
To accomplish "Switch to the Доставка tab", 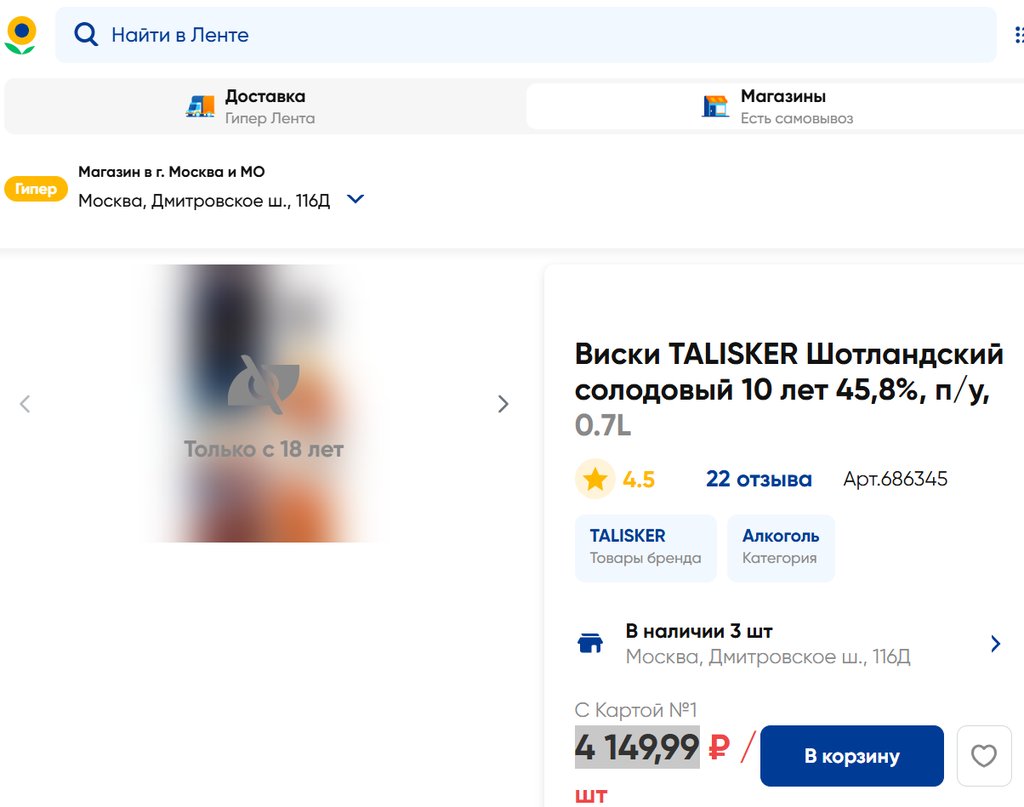I will 264,106.
